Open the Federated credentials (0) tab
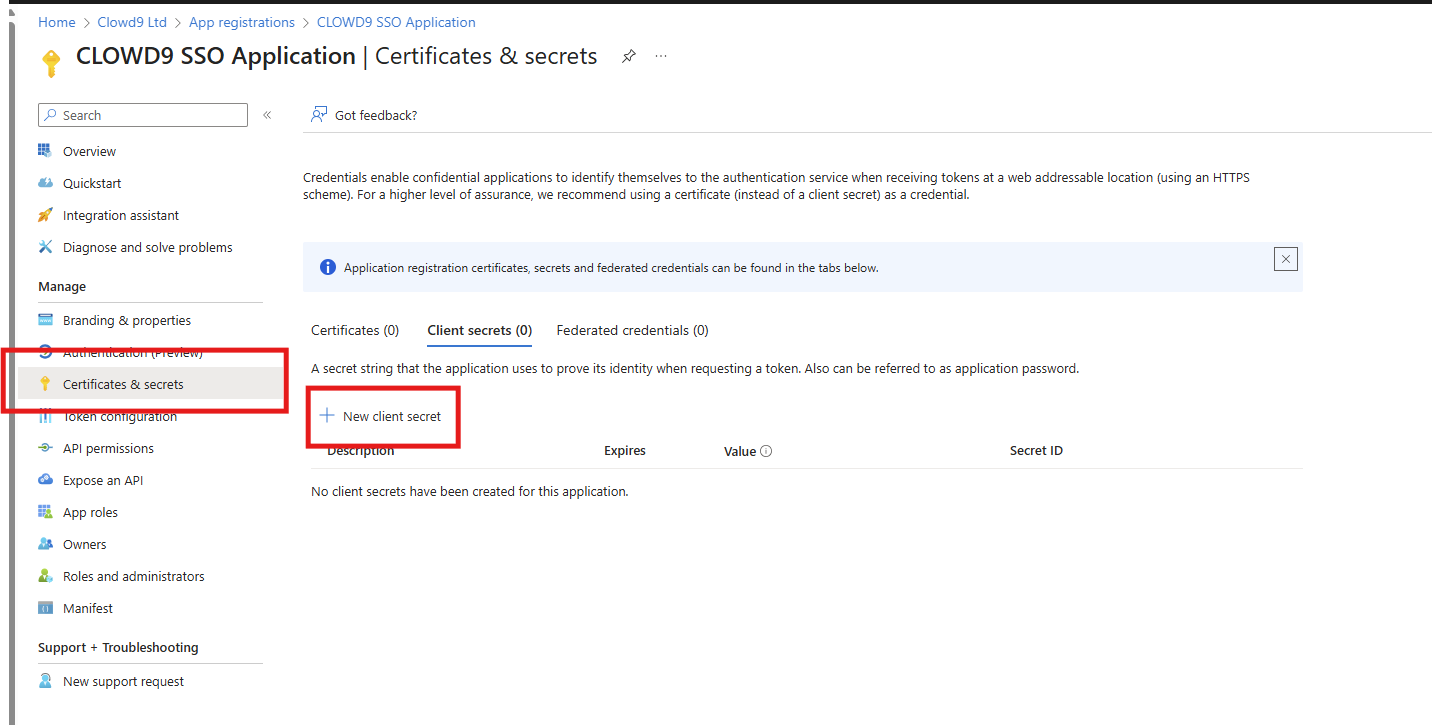 pyautogui.click(x=632, y=330)
